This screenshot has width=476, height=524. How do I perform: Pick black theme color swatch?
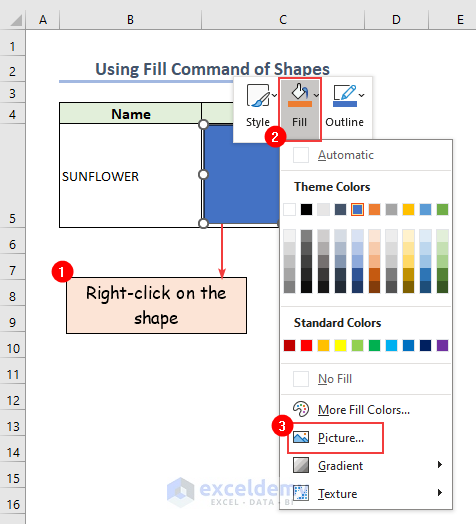coord(306,210)
